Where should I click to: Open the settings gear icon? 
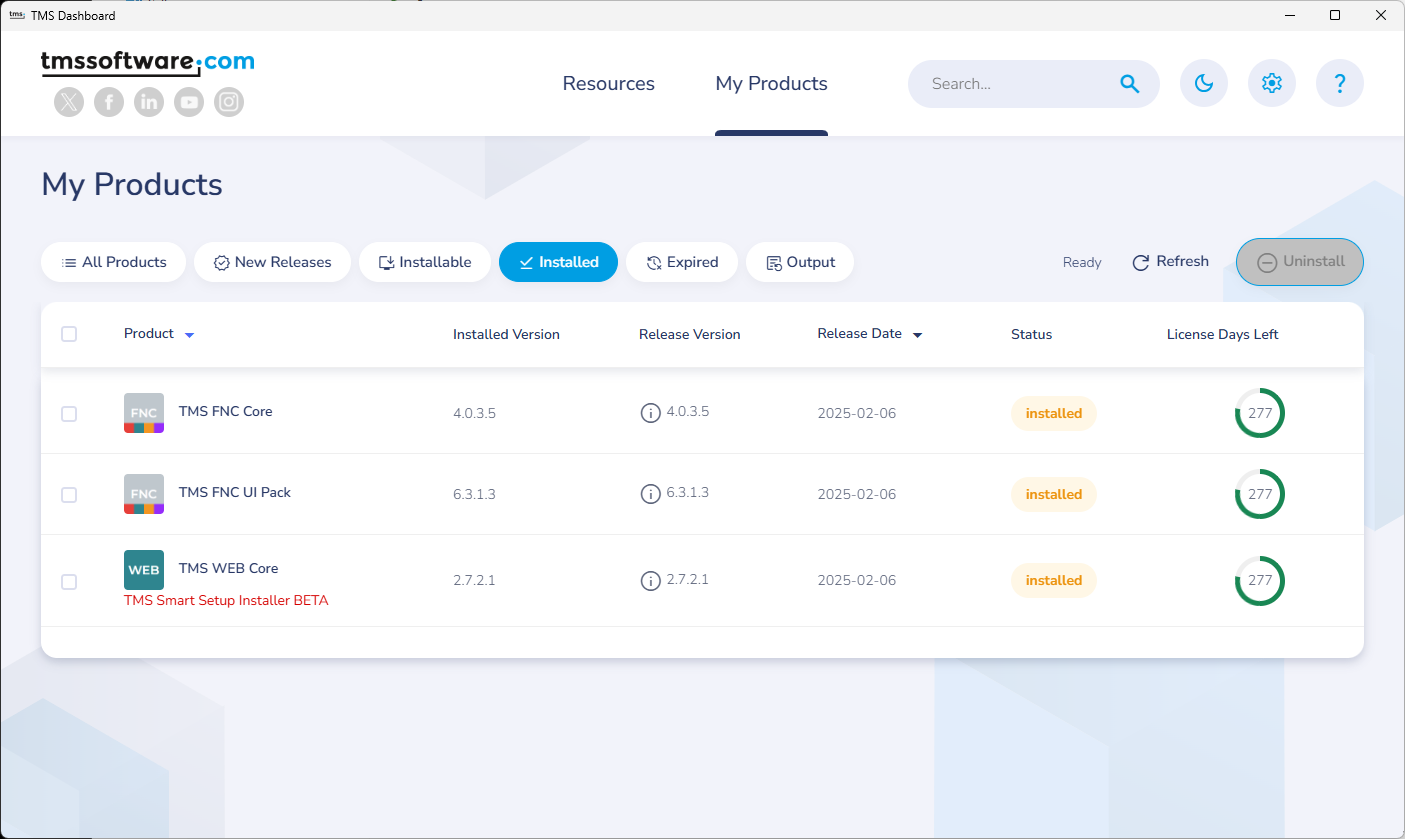[x=1272, y=83]
